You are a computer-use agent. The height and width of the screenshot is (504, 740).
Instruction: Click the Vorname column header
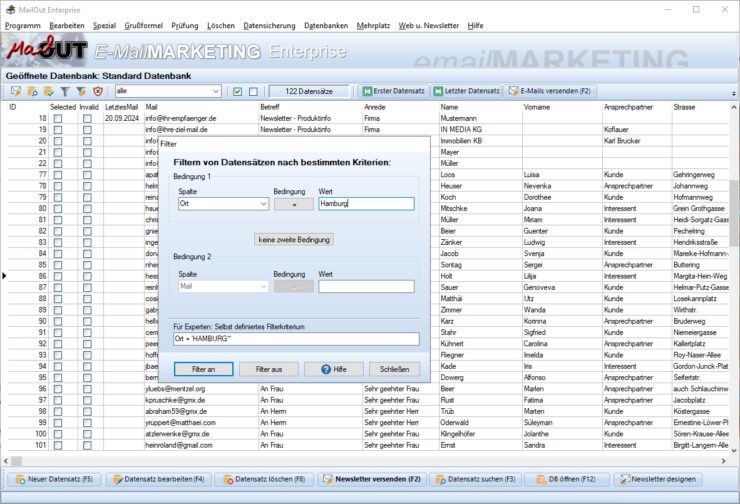click(x=537, y=107)
